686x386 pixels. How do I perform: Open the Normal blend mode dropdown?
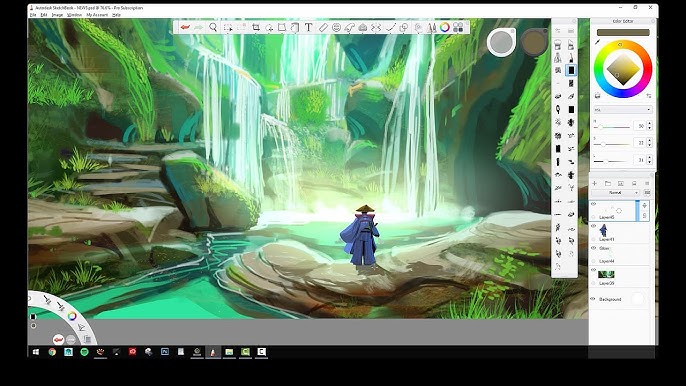pos(615,193)
